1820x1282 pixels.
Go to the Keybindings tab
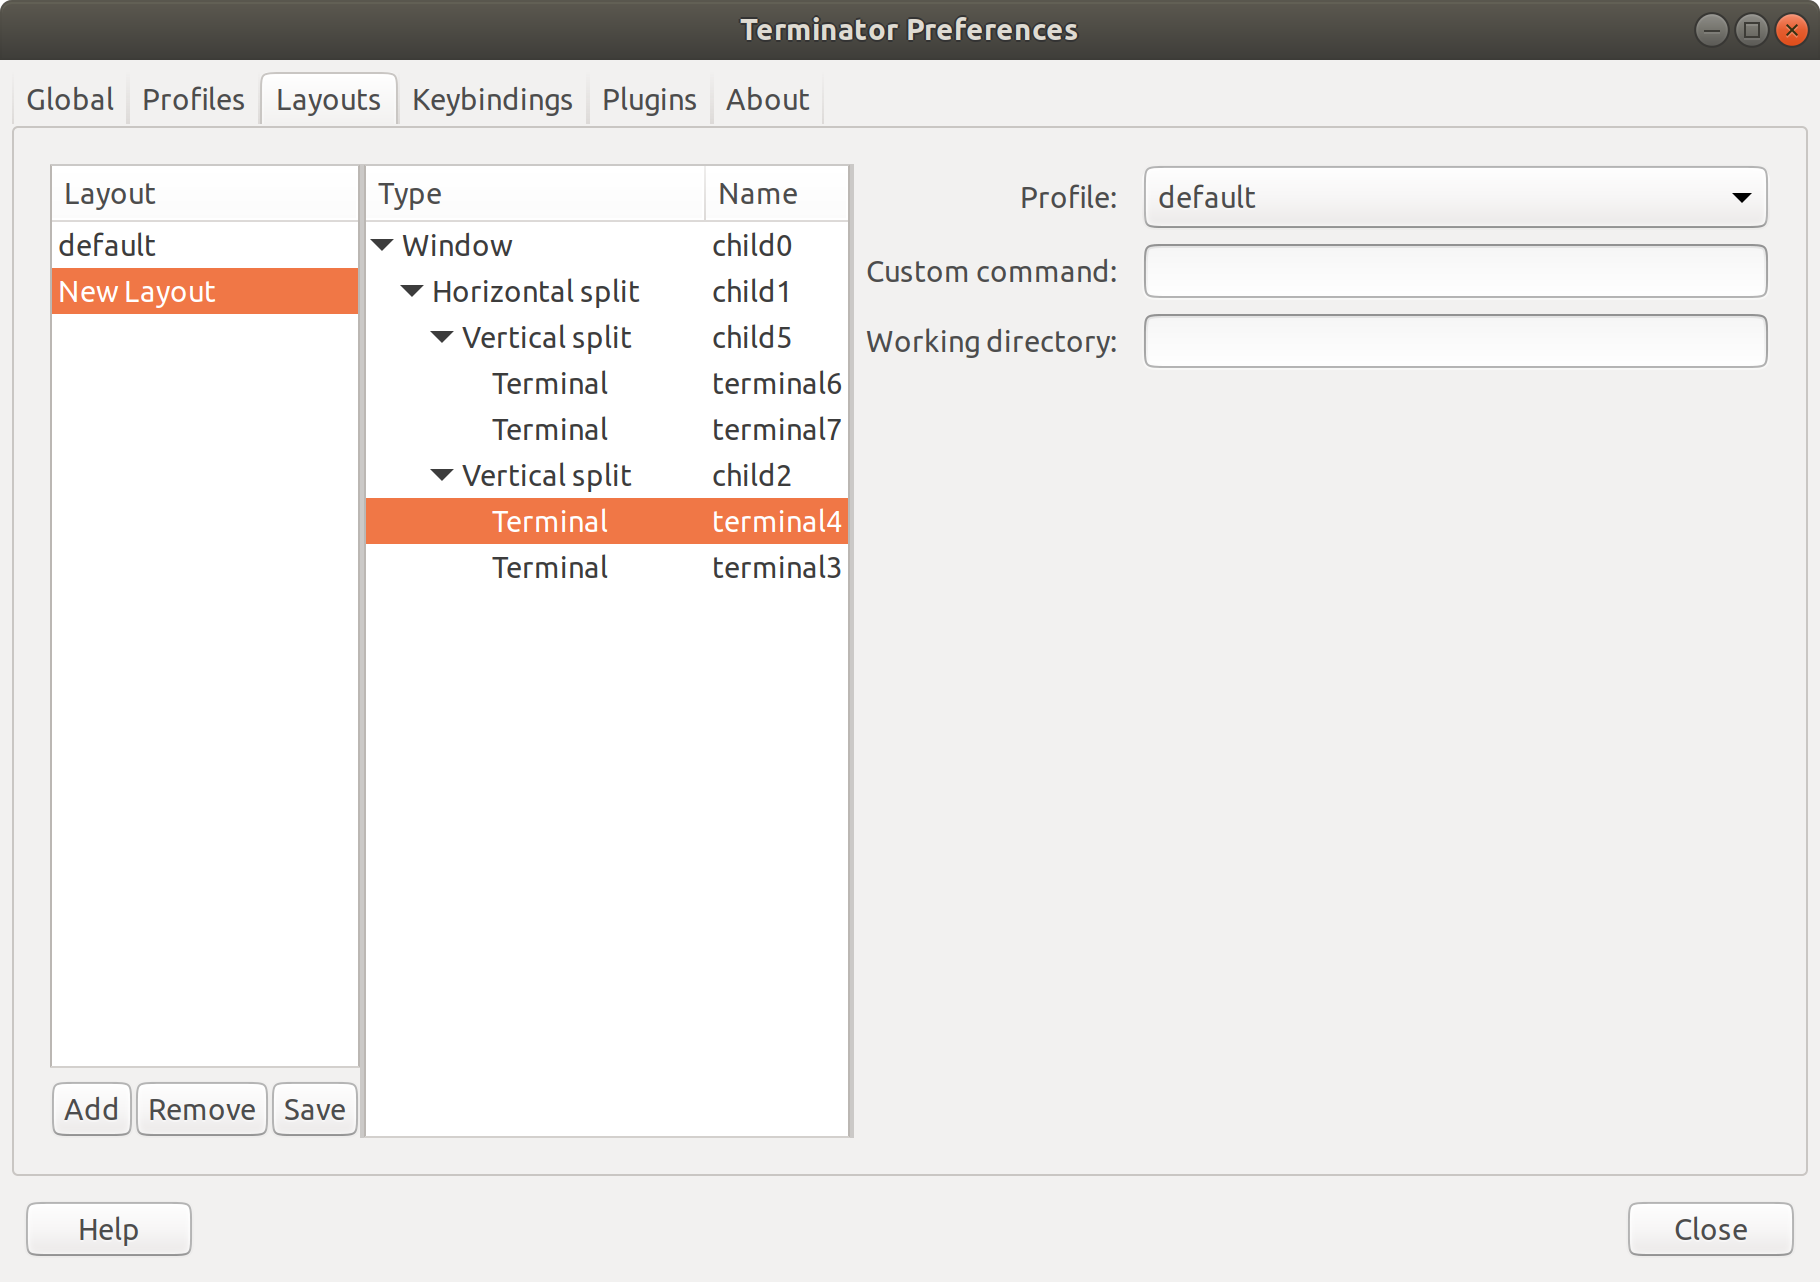(492, 99)
